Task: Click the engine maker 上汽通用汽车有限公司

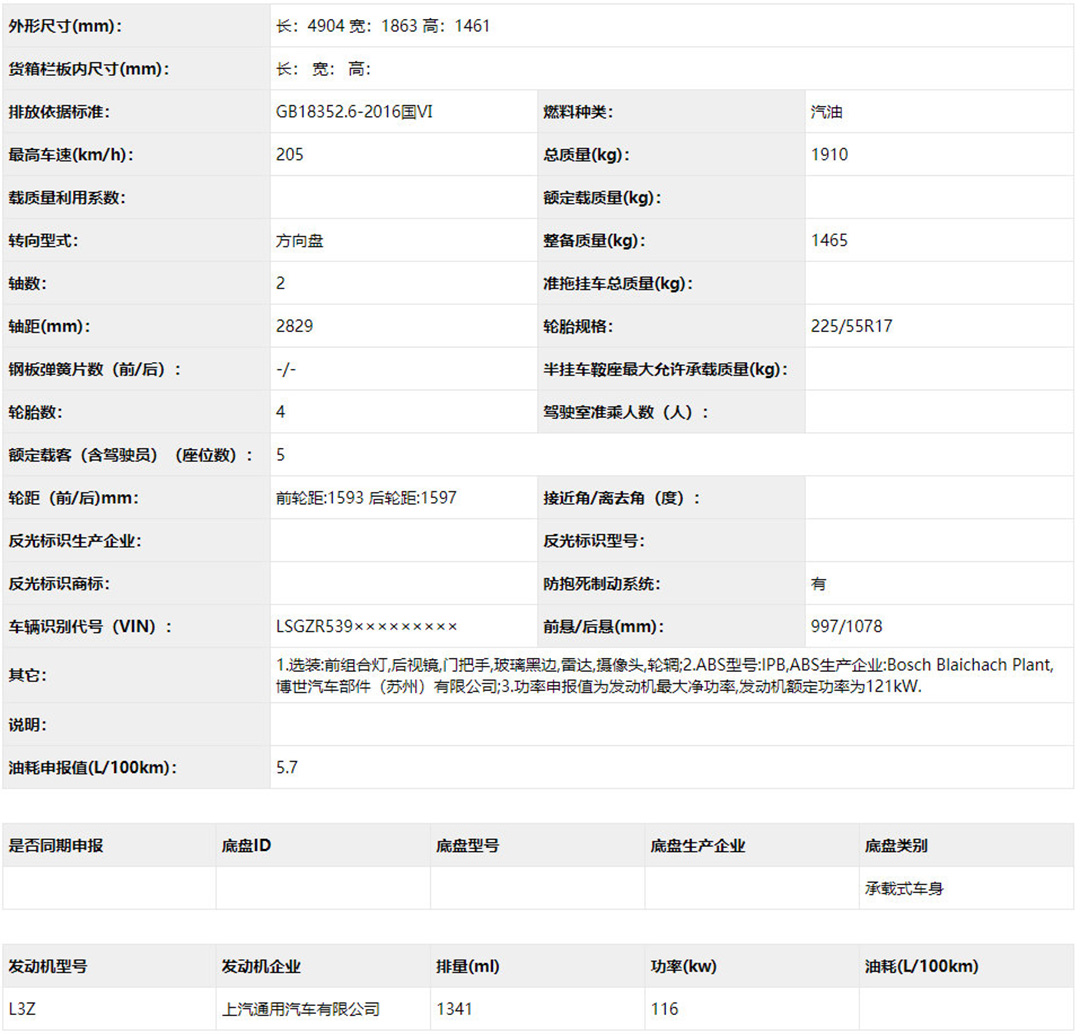Action: (301, 1009)
